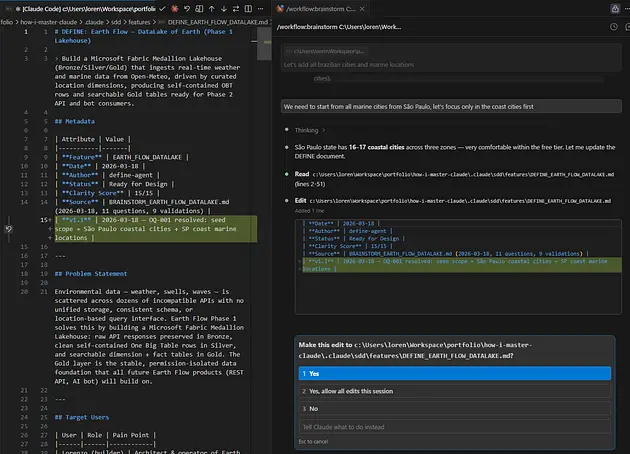The height and width of the screenshot is (454, 630).
Task: Expand the Thinking section chevron
Action: click(324, 130)
